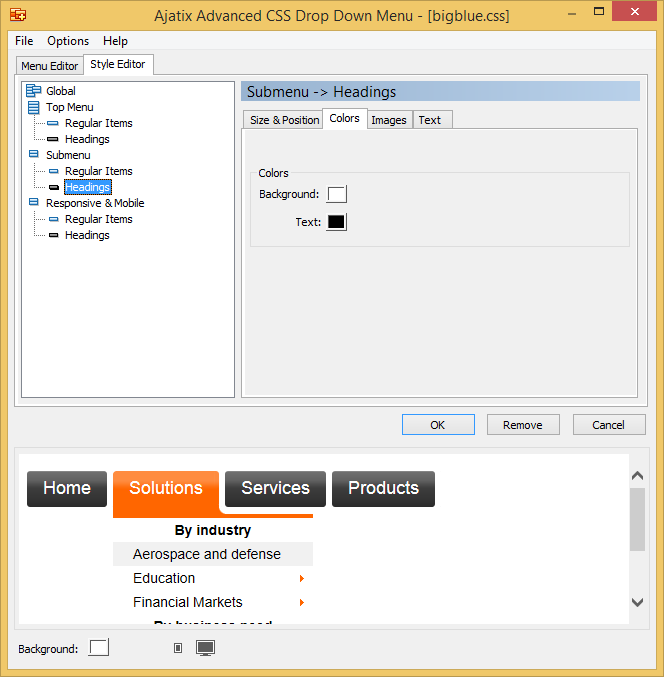The width and height of the screenshot is (664, 677).
Task: Click Financial Markets item in preview
Action: click(213, 602)
